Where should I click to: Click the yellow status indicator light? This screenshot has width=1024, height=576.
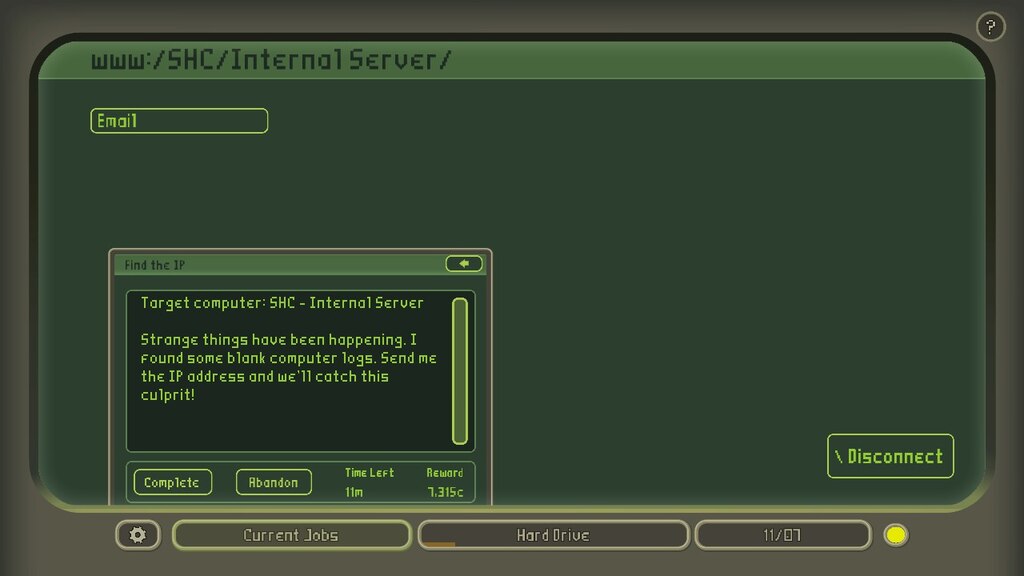tap(895, 535)
